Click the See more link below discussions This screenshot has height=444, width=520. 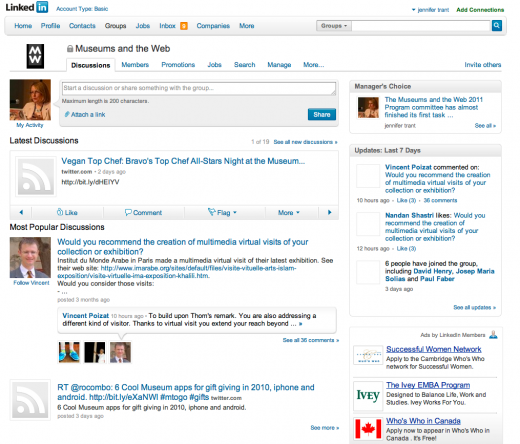325,428
